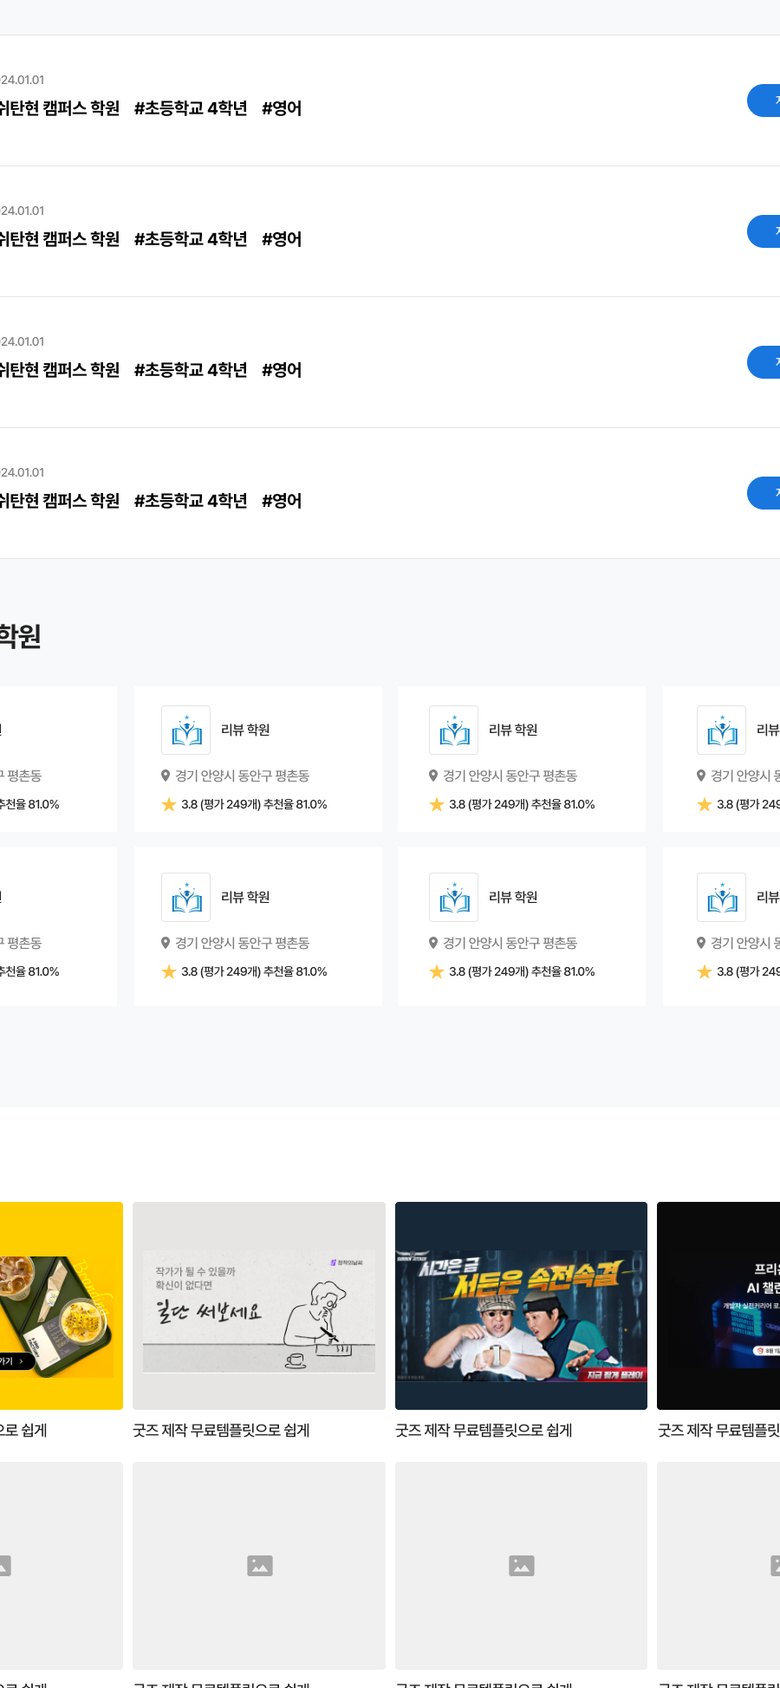The width and height of the screenshot is (780, 1688).
Task: Click '3.8 (평가 249개) 추천율 81.0%' in bottom-row second card
Action: 254,972
